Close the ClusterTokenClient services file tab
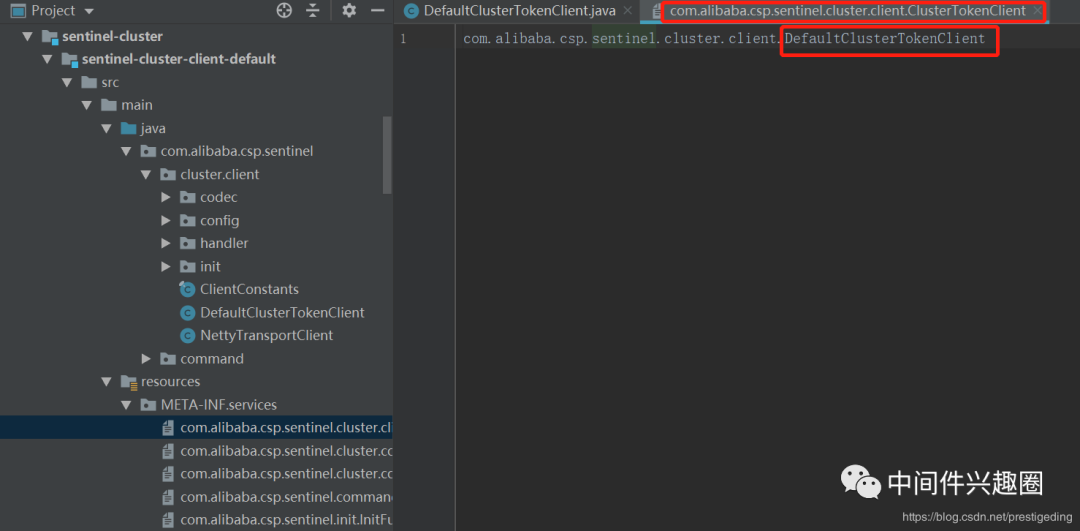The image size is (1080, 531). pos(1037,10)
